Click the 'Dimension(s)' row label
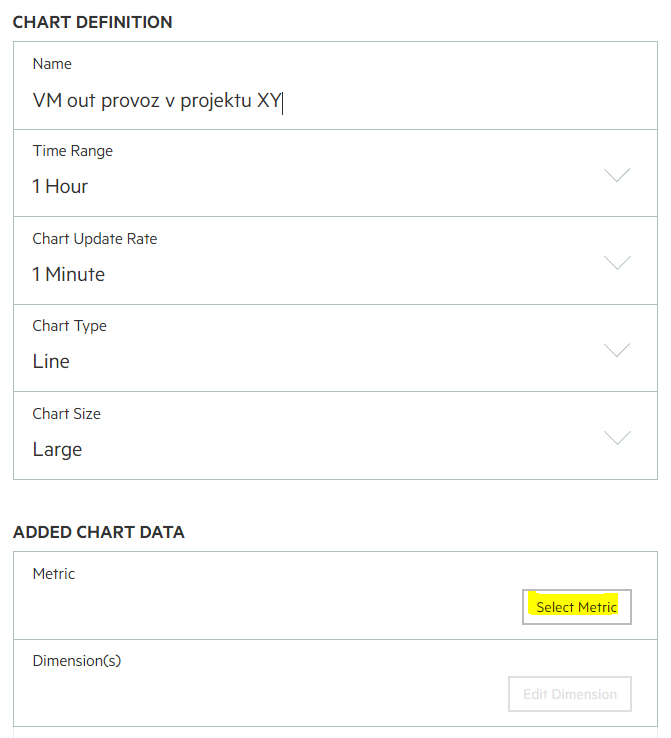This screenshot has width=671, height=738. tap(77, 661)
